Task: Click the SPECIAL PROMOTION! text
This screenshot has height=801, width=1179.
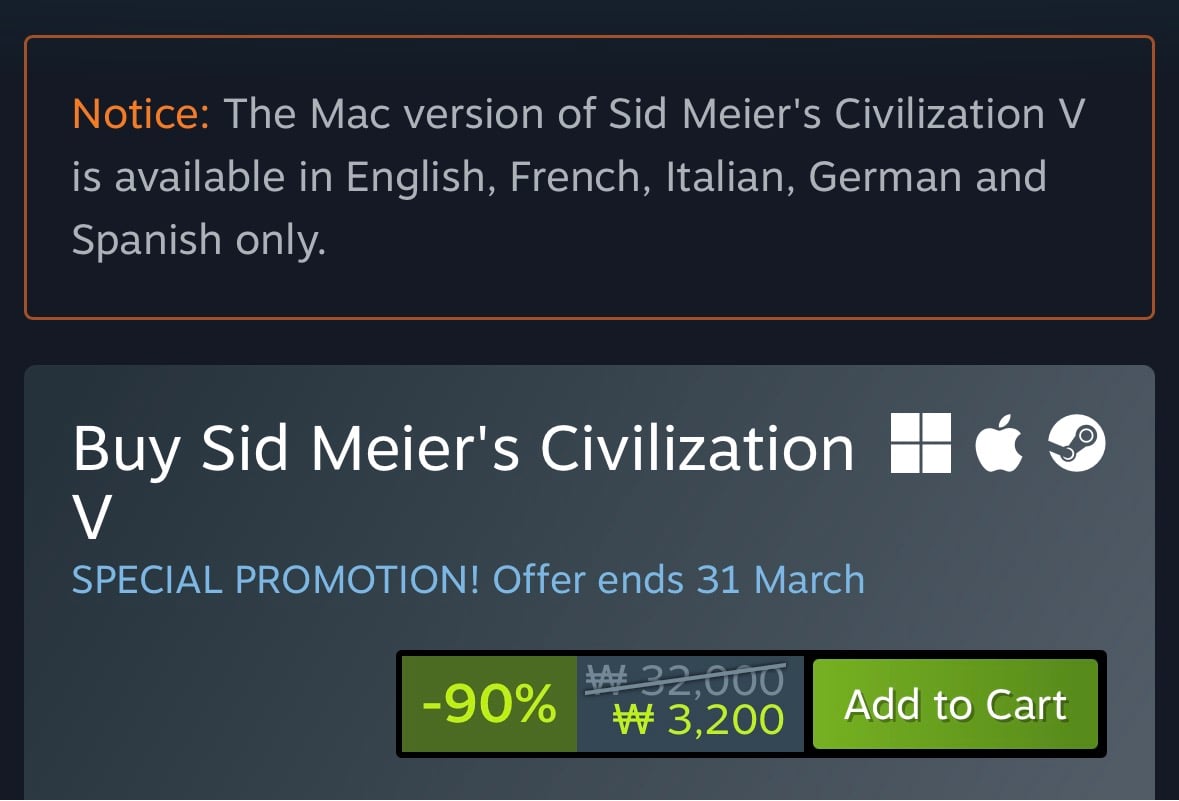Action: coord(275,580)
